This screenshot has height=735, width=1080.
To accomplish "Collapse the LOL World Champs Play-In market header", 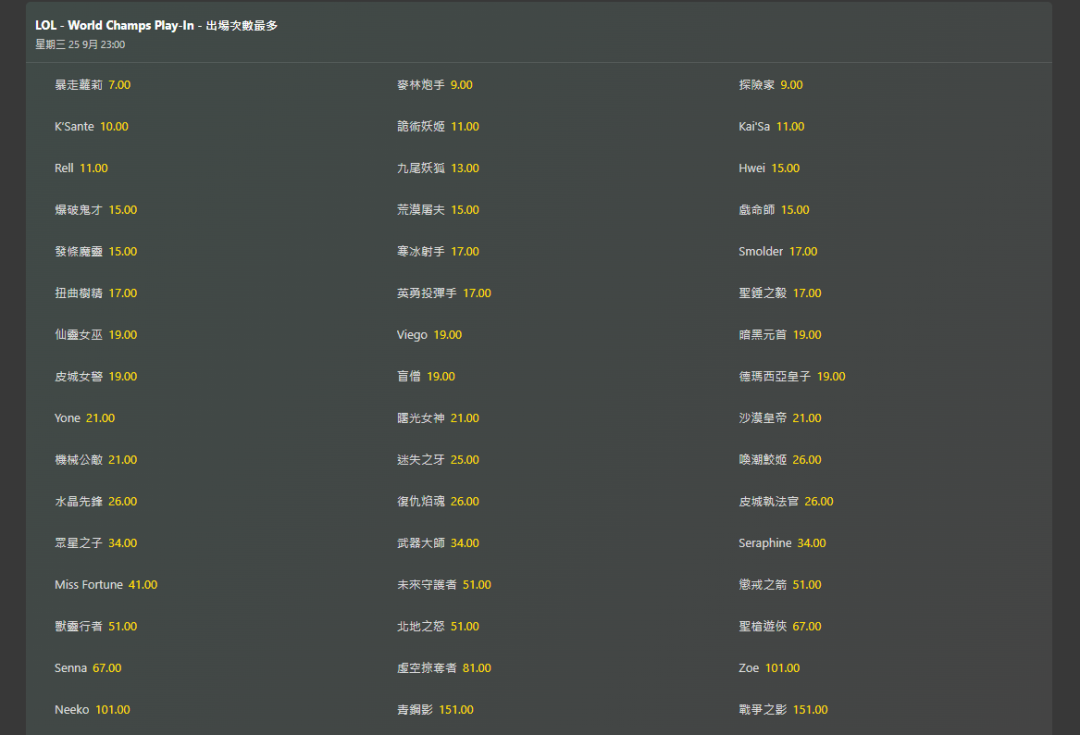I will click(x=157, y=26).
